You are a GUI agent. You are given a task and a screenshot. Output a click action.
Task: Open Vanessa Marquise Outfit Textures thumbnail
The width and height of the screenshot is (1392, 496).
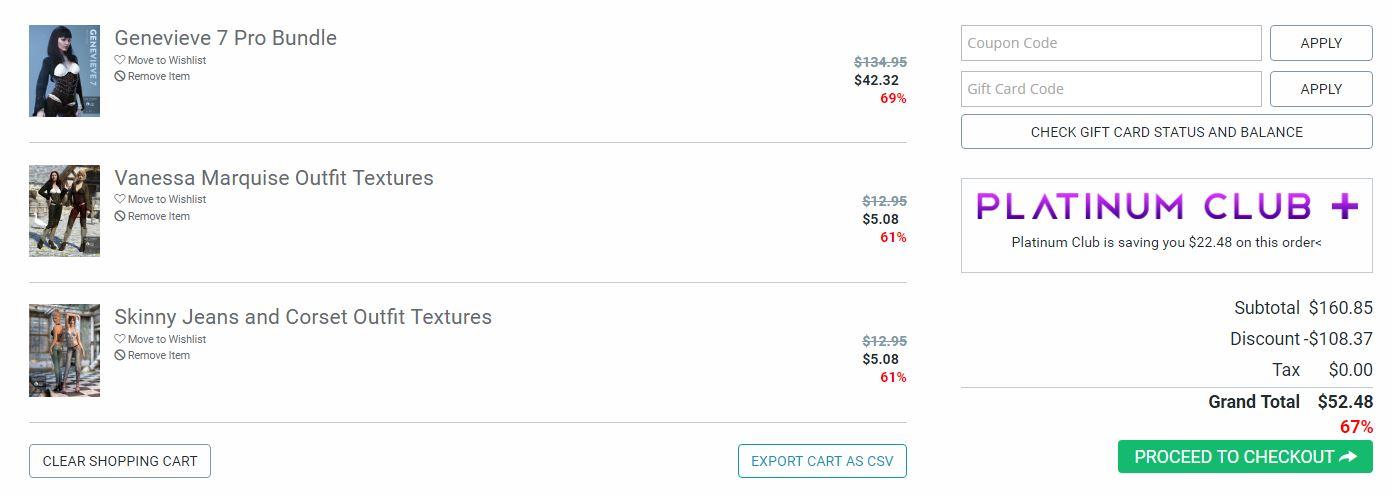[64, 211]
